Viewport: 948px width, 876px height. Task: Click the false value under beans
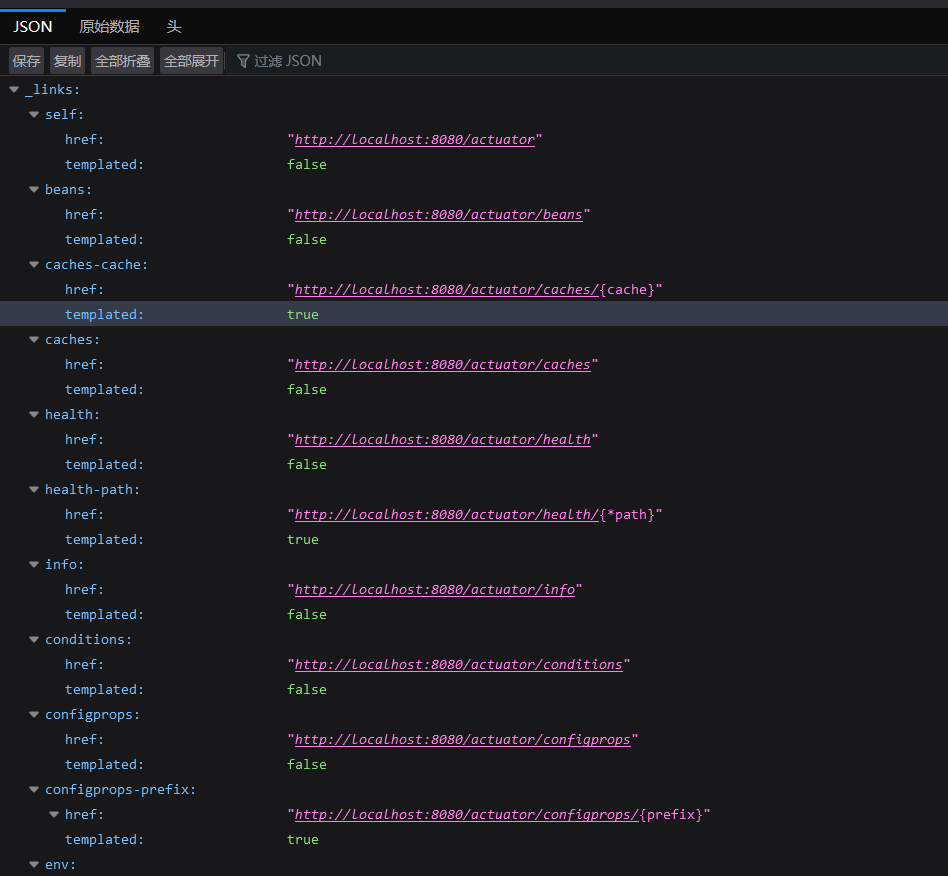coord(307,239)
